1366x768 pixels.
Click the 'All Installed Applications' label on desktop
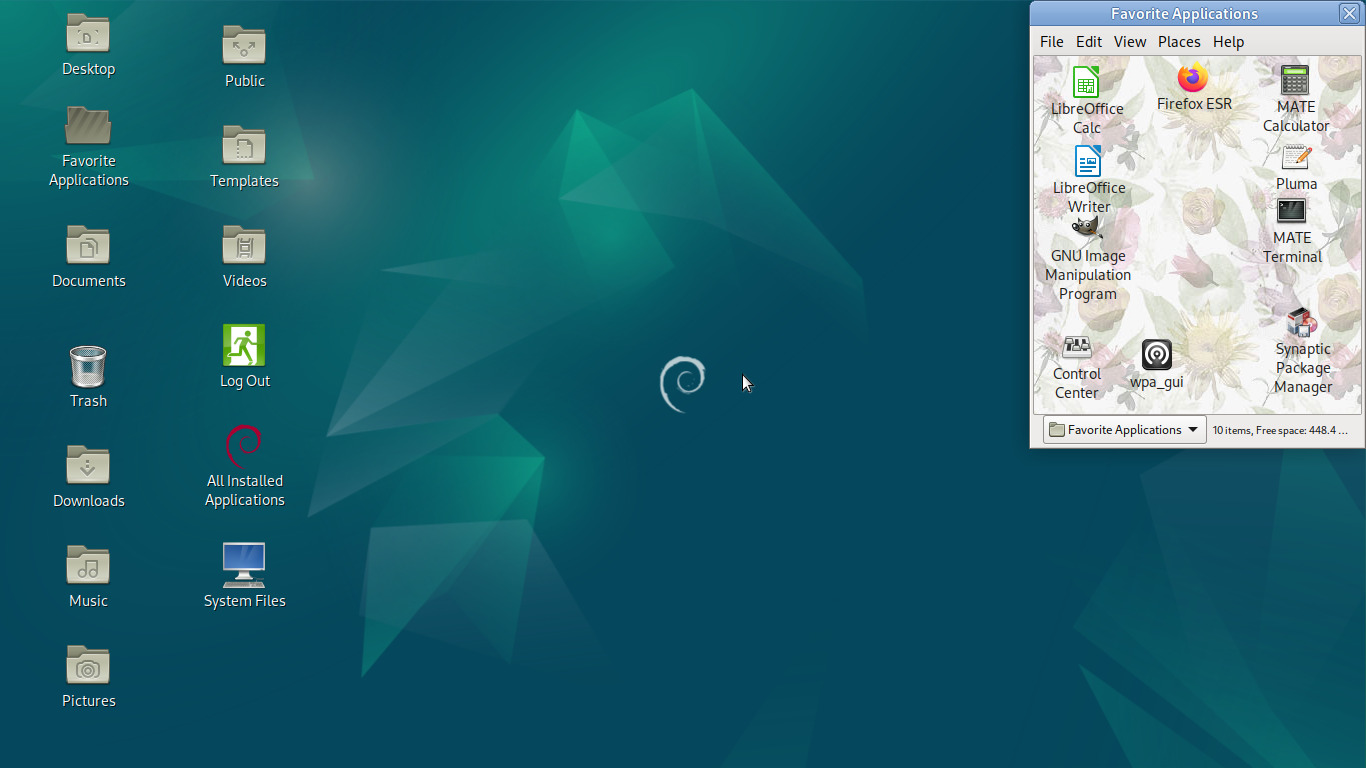pyautogui.click(x=245, y=490)
